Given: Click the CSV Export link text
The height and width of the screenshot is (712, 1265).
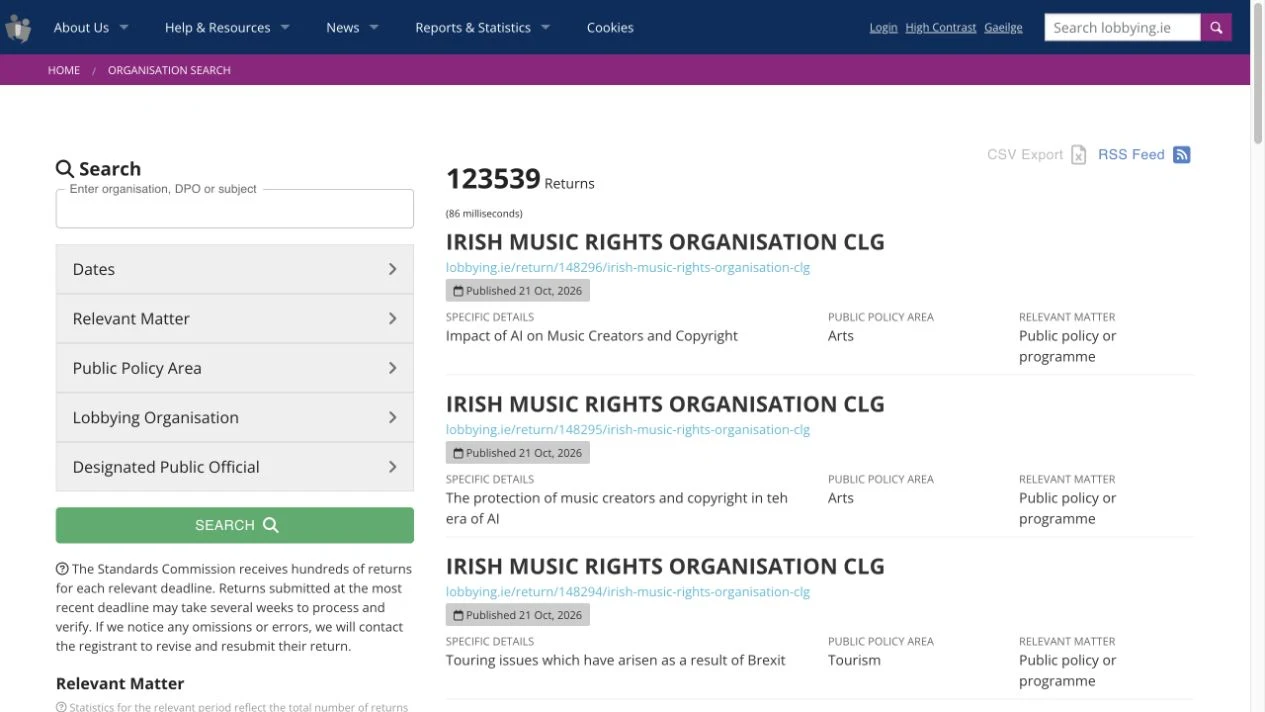Looking at the screenshot, I should tap(1025, 155).
